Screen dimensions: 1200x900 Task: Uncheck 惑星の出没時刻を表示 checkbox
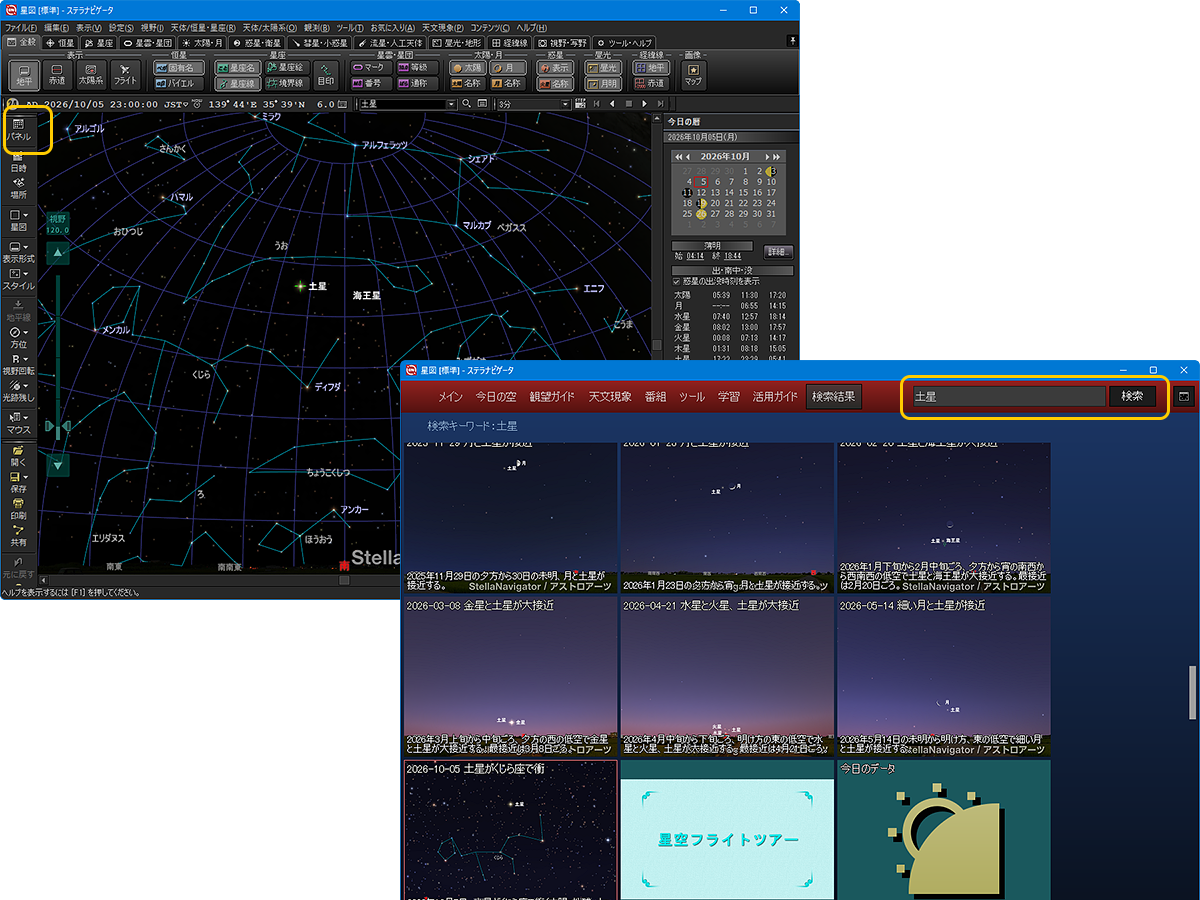click(x=677, y=281)
